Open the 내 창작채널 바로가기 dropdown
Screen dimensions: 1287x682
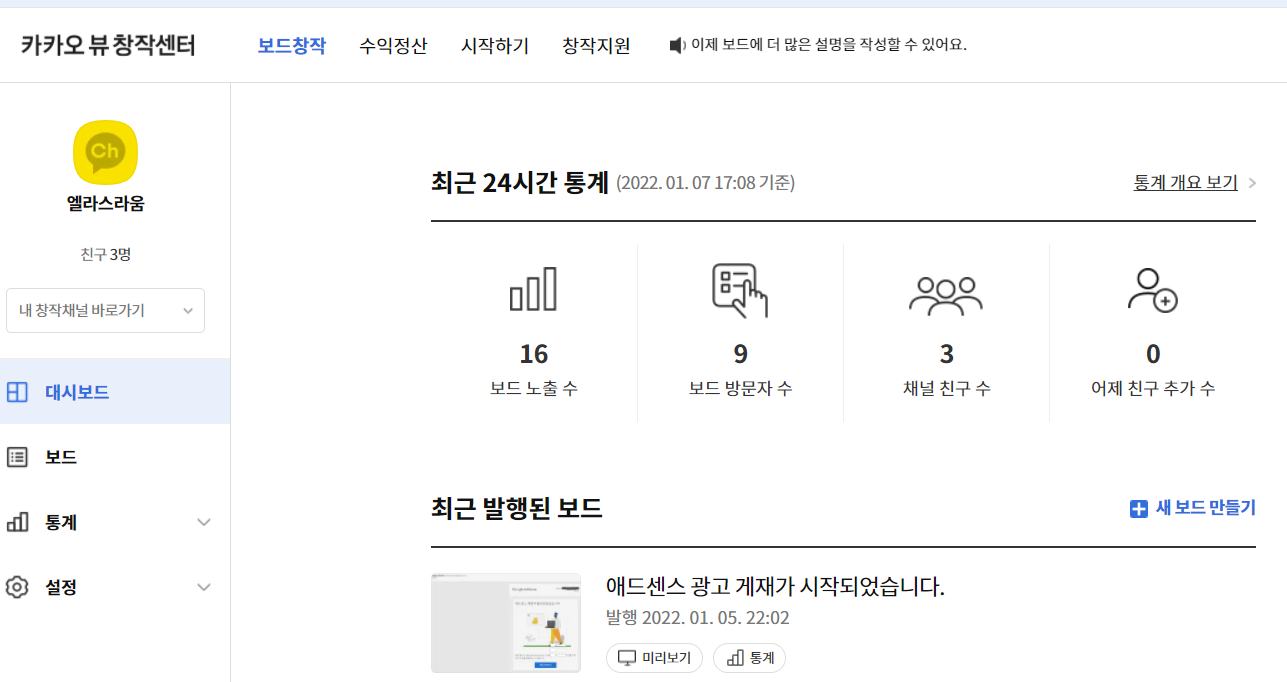pyautogui.click(x=105, y=310)
